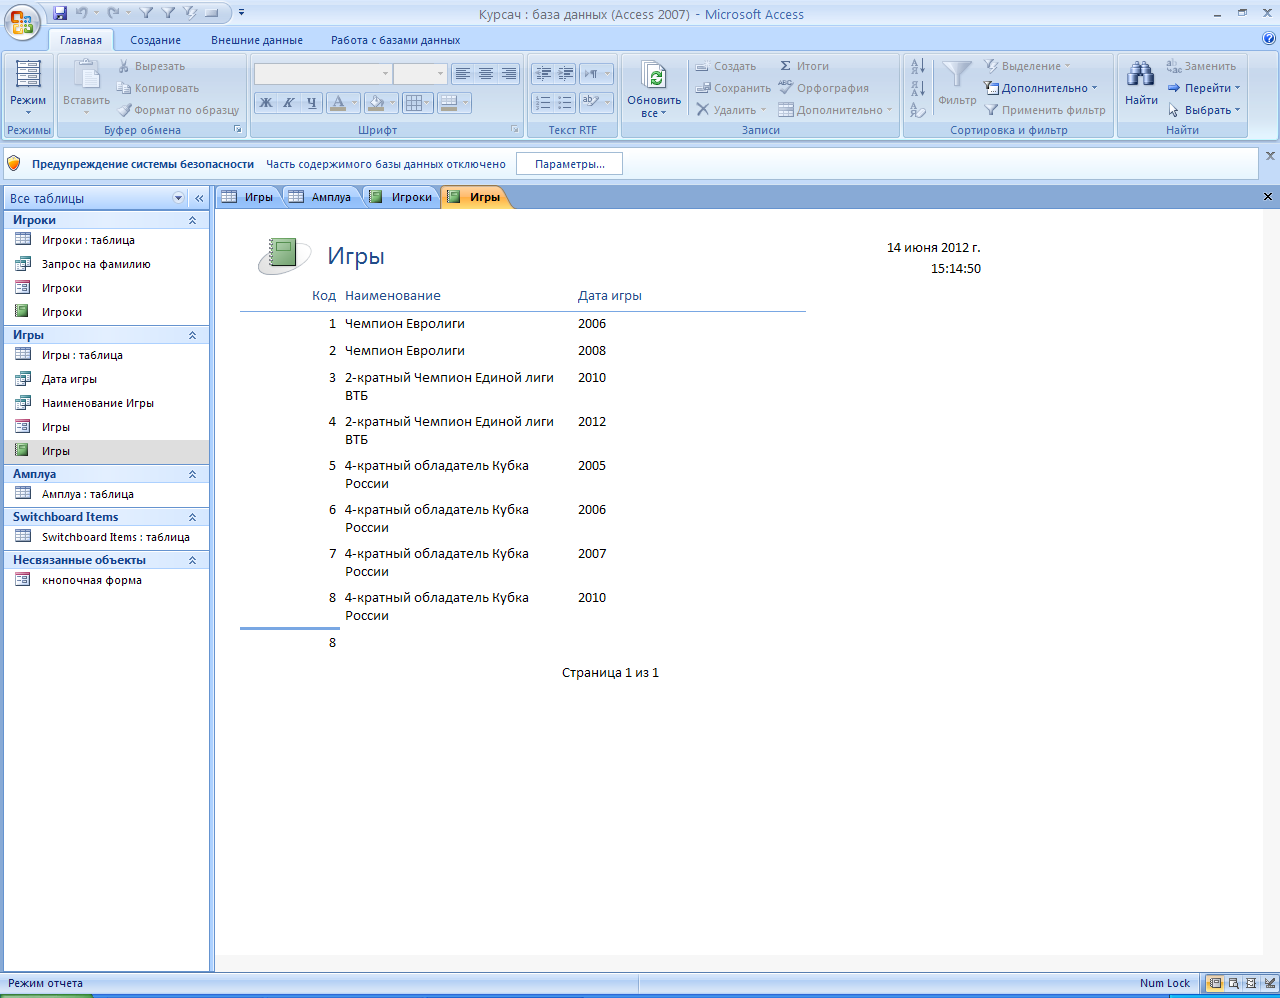Align text right in ribbon
The width and height of the screenshot is (1280, 998).
tap(509, 74)
